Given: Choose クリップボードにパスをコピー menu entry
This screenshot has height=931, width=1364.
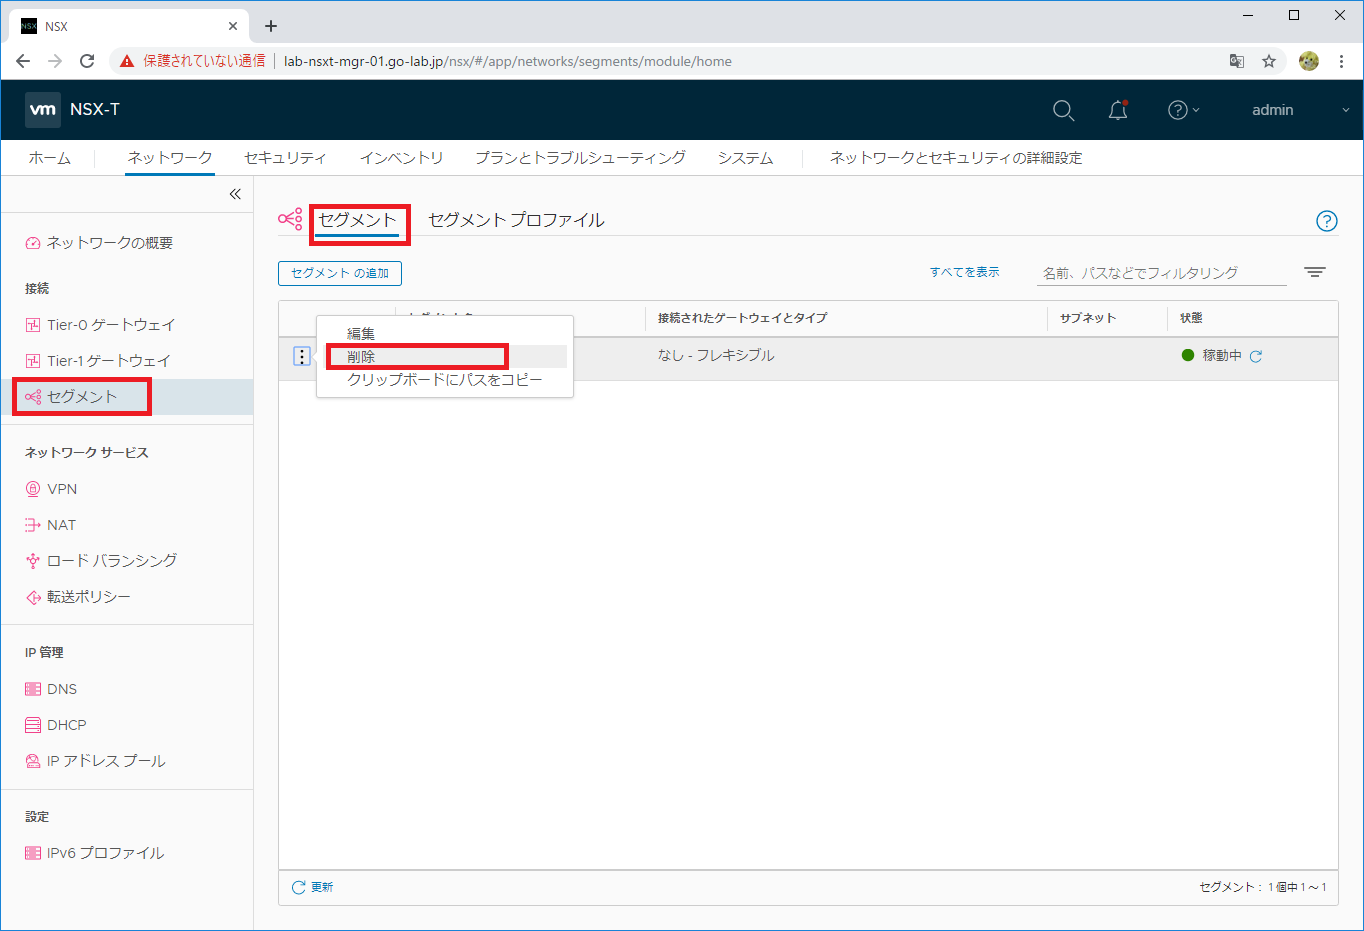Looking at the screenshot, I should coord(444,380).
